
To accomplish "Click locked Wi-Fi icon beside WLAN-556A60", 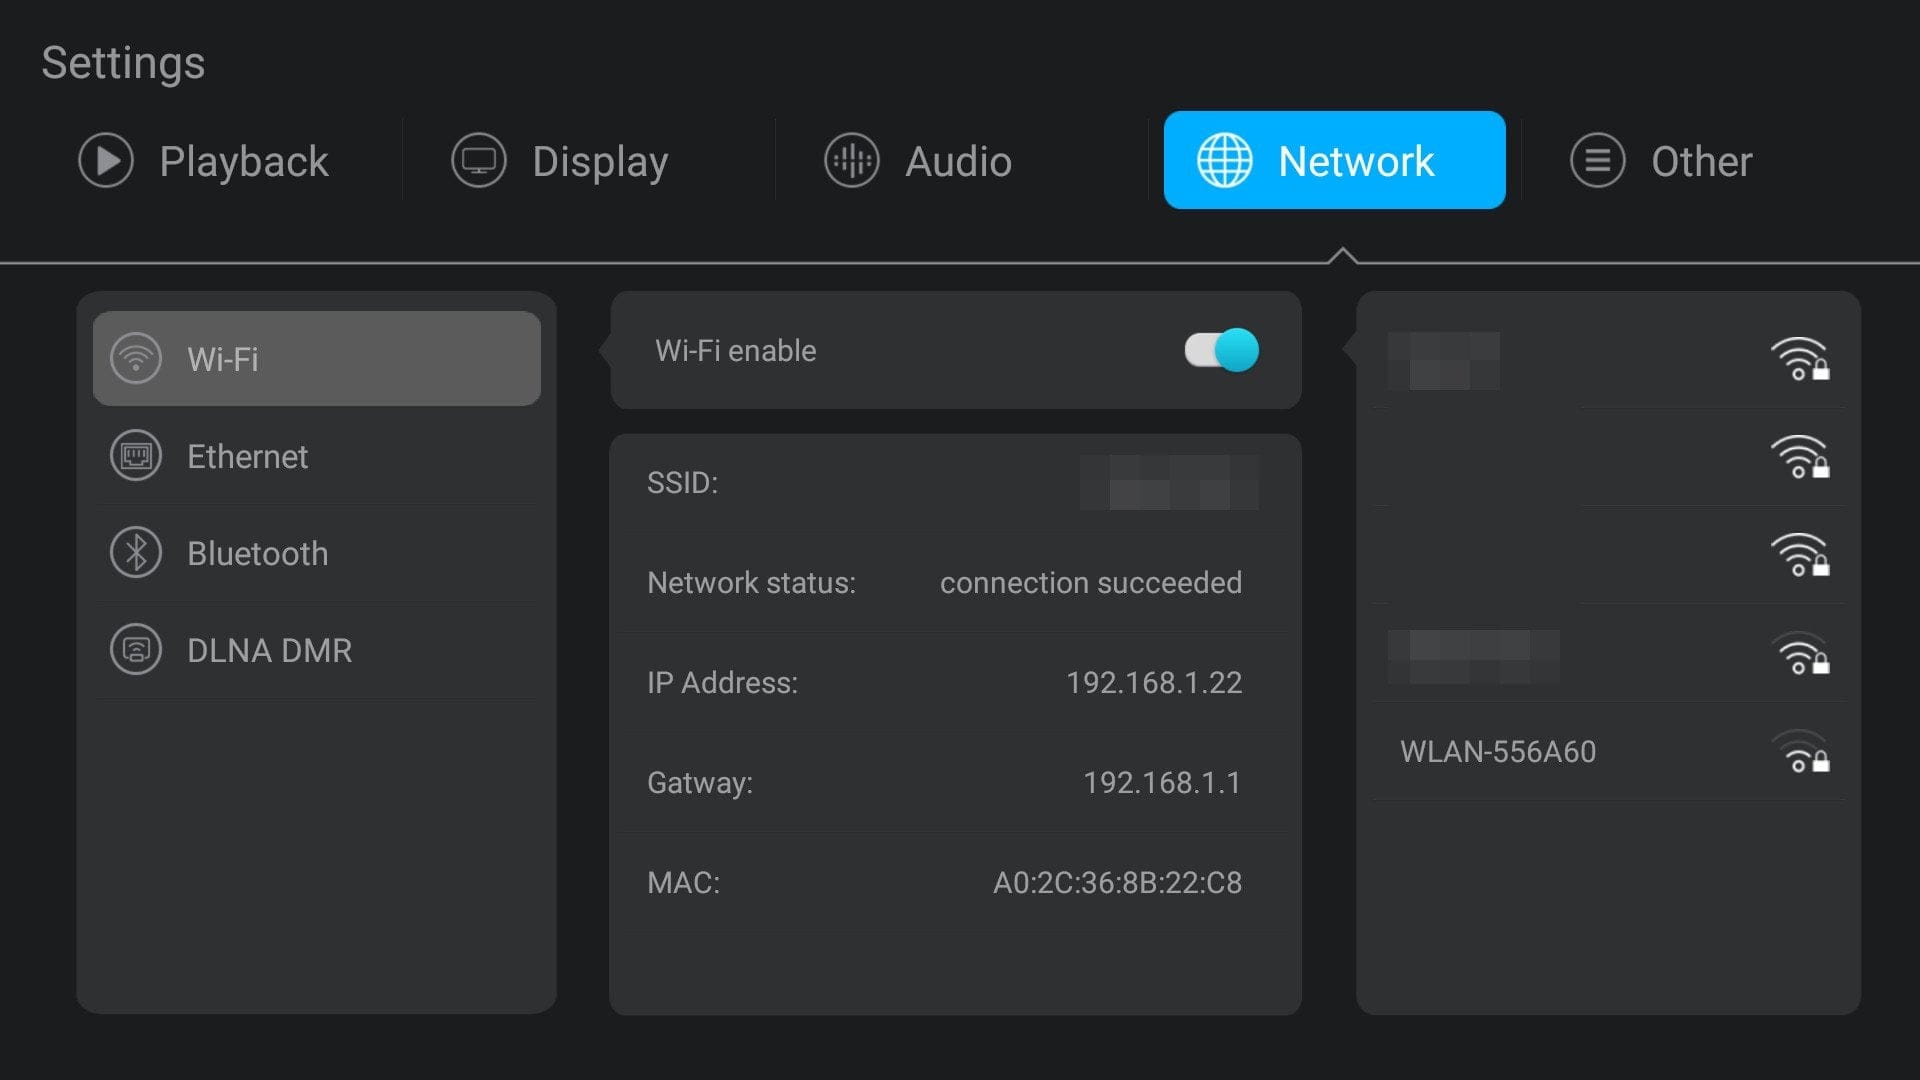I will click(1800, 752).
